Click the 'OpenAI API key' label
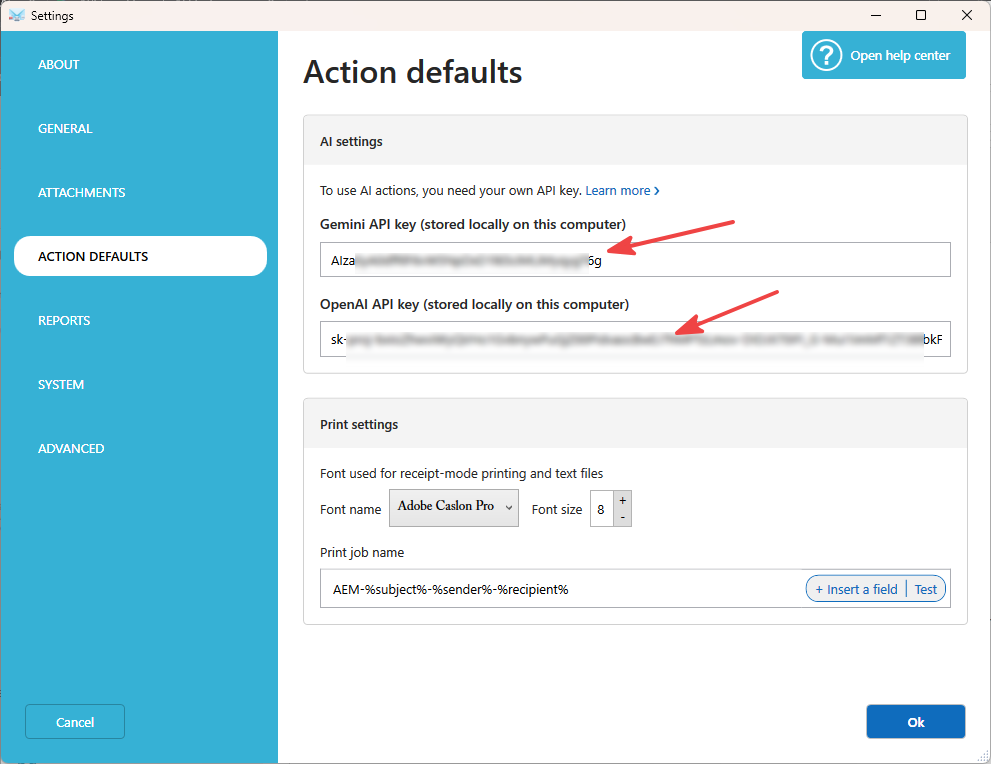 coord(475,304)
